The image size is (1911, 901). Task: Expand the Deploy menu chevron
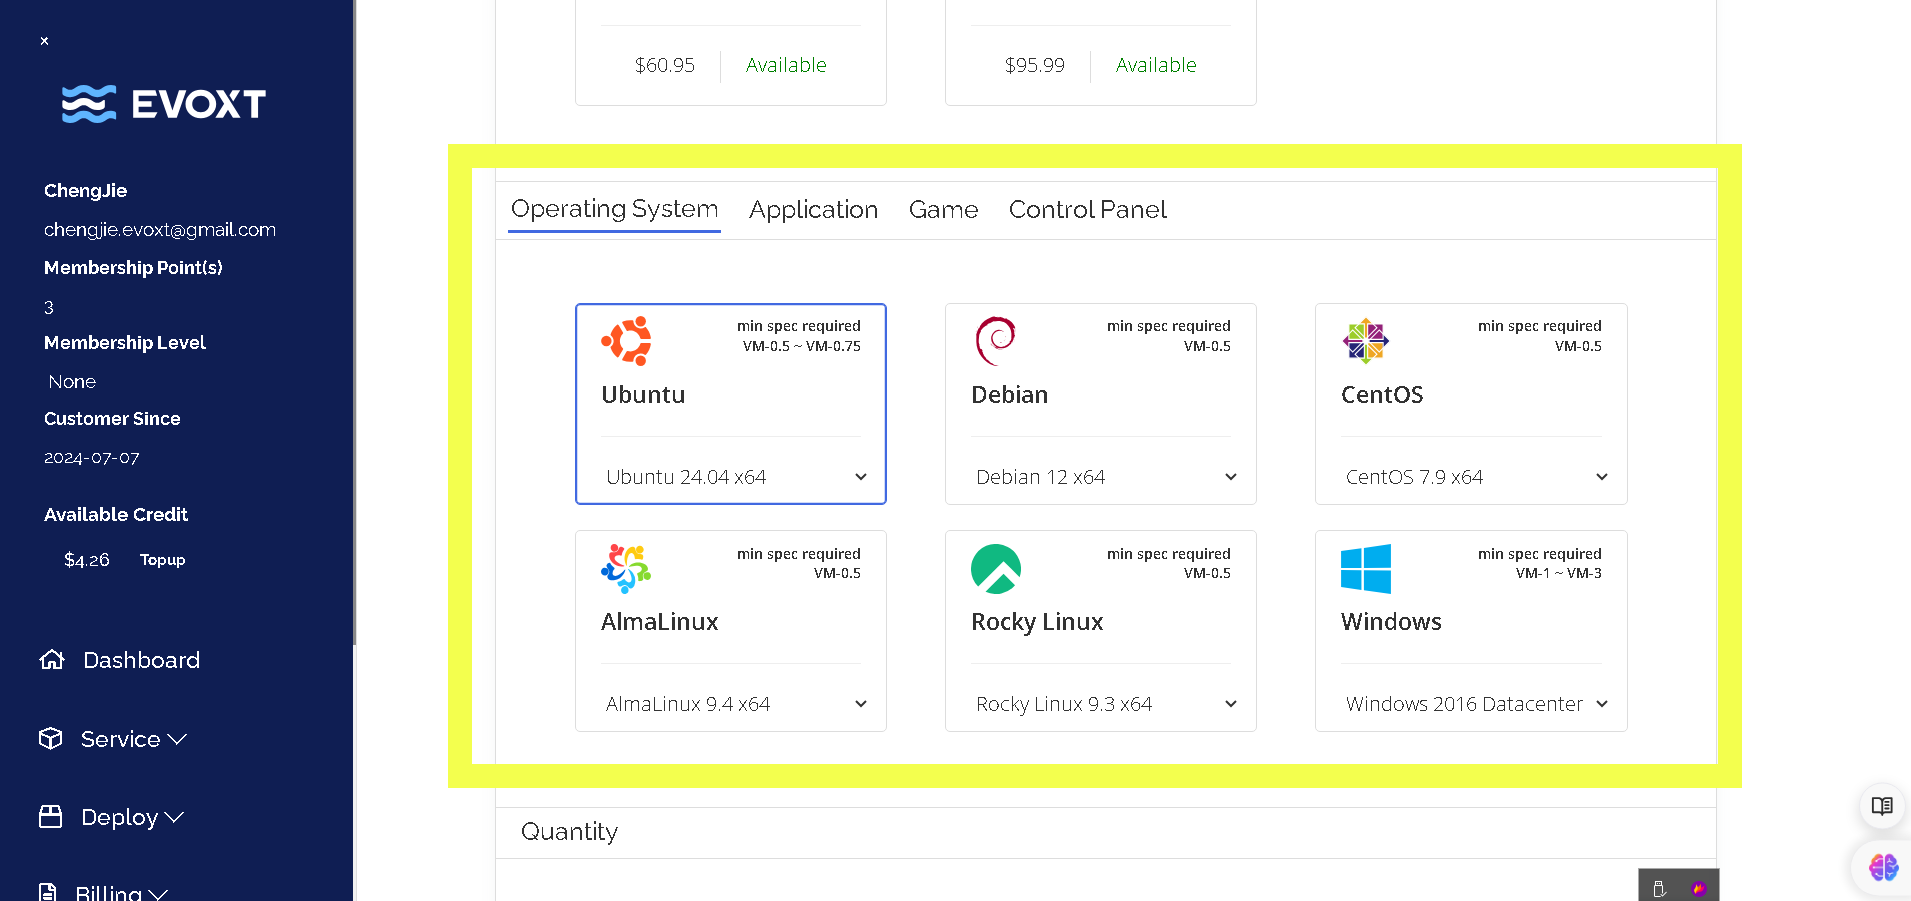(174, 817)
